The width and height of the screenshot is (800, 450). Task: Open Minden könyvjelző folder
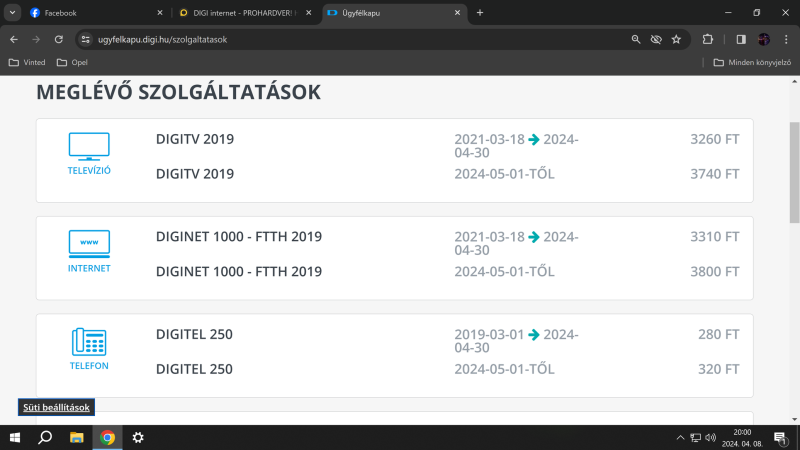[753, 62]
